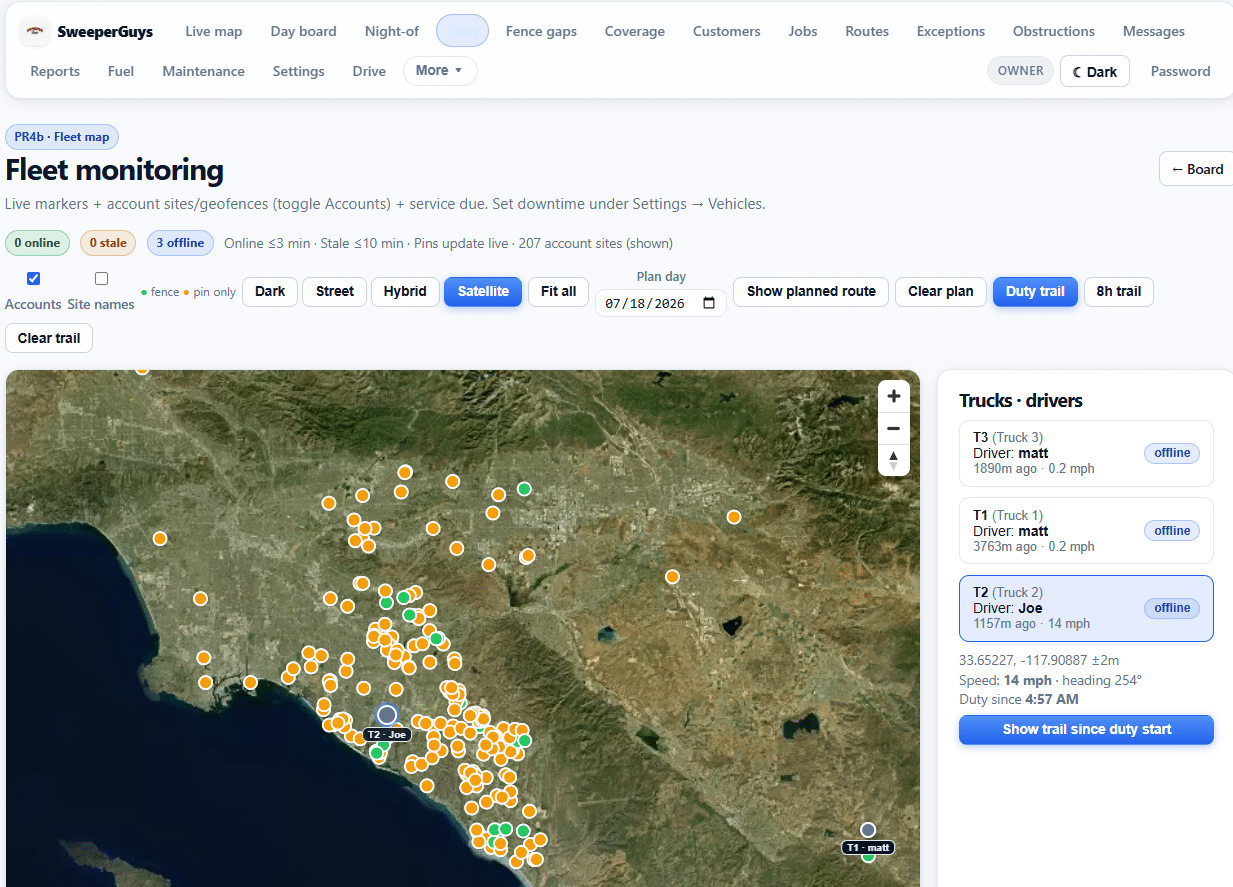Screen dimensions: 1233x887
Task: Click the 0 online status pill
Action: pyautogui.click(x=38, y=243)
